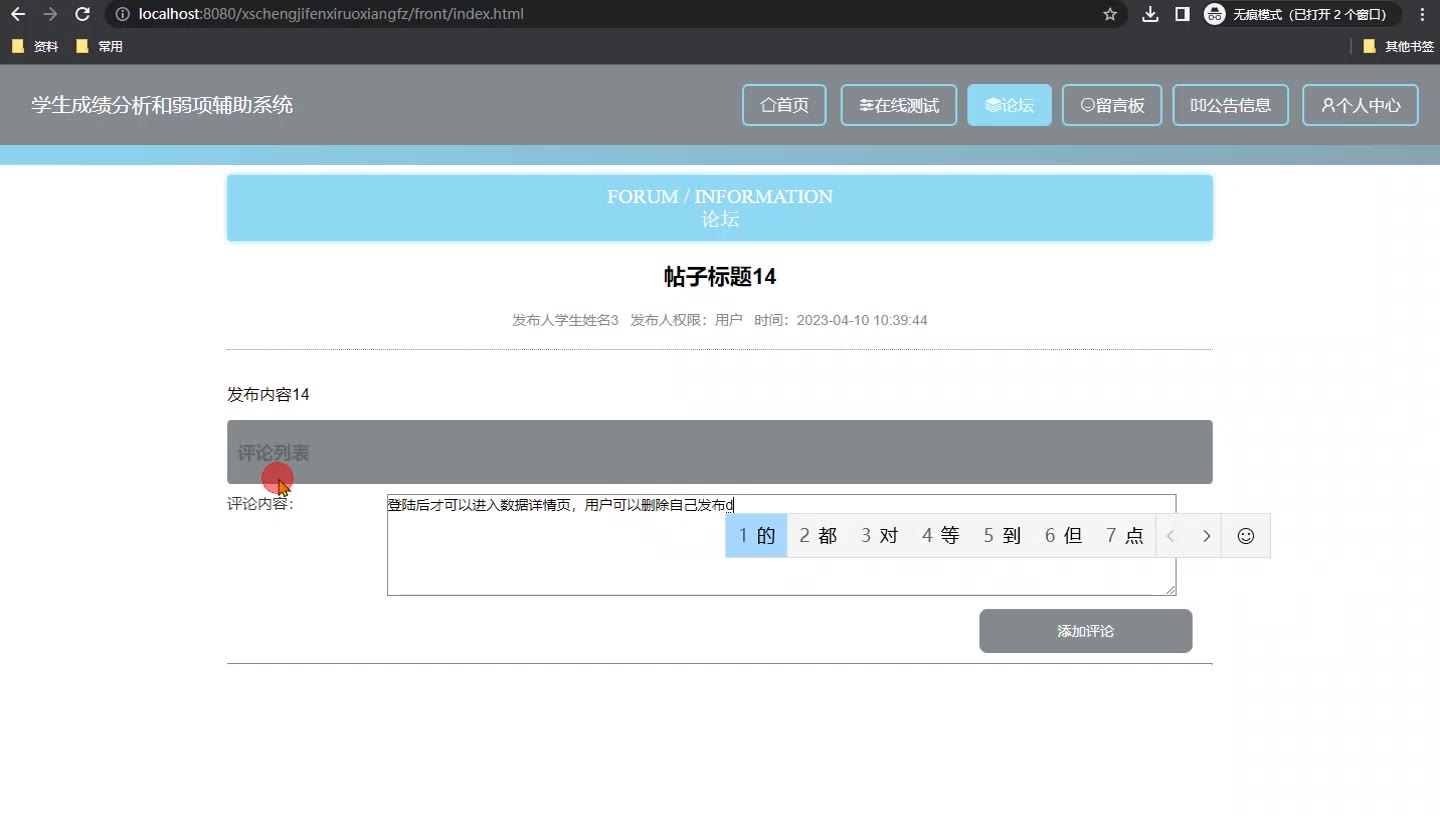Click the incognito mode indicator
This screenshot has width=1440, height=816.
[x=1301, y=14]
